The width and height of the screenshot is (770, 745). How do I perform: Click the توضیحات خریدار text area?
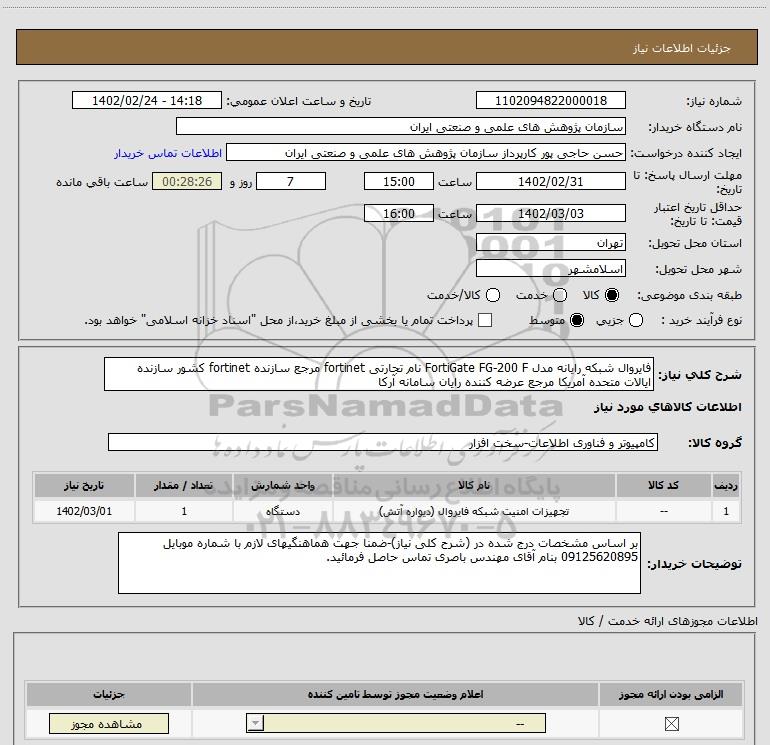pos(379,563)
